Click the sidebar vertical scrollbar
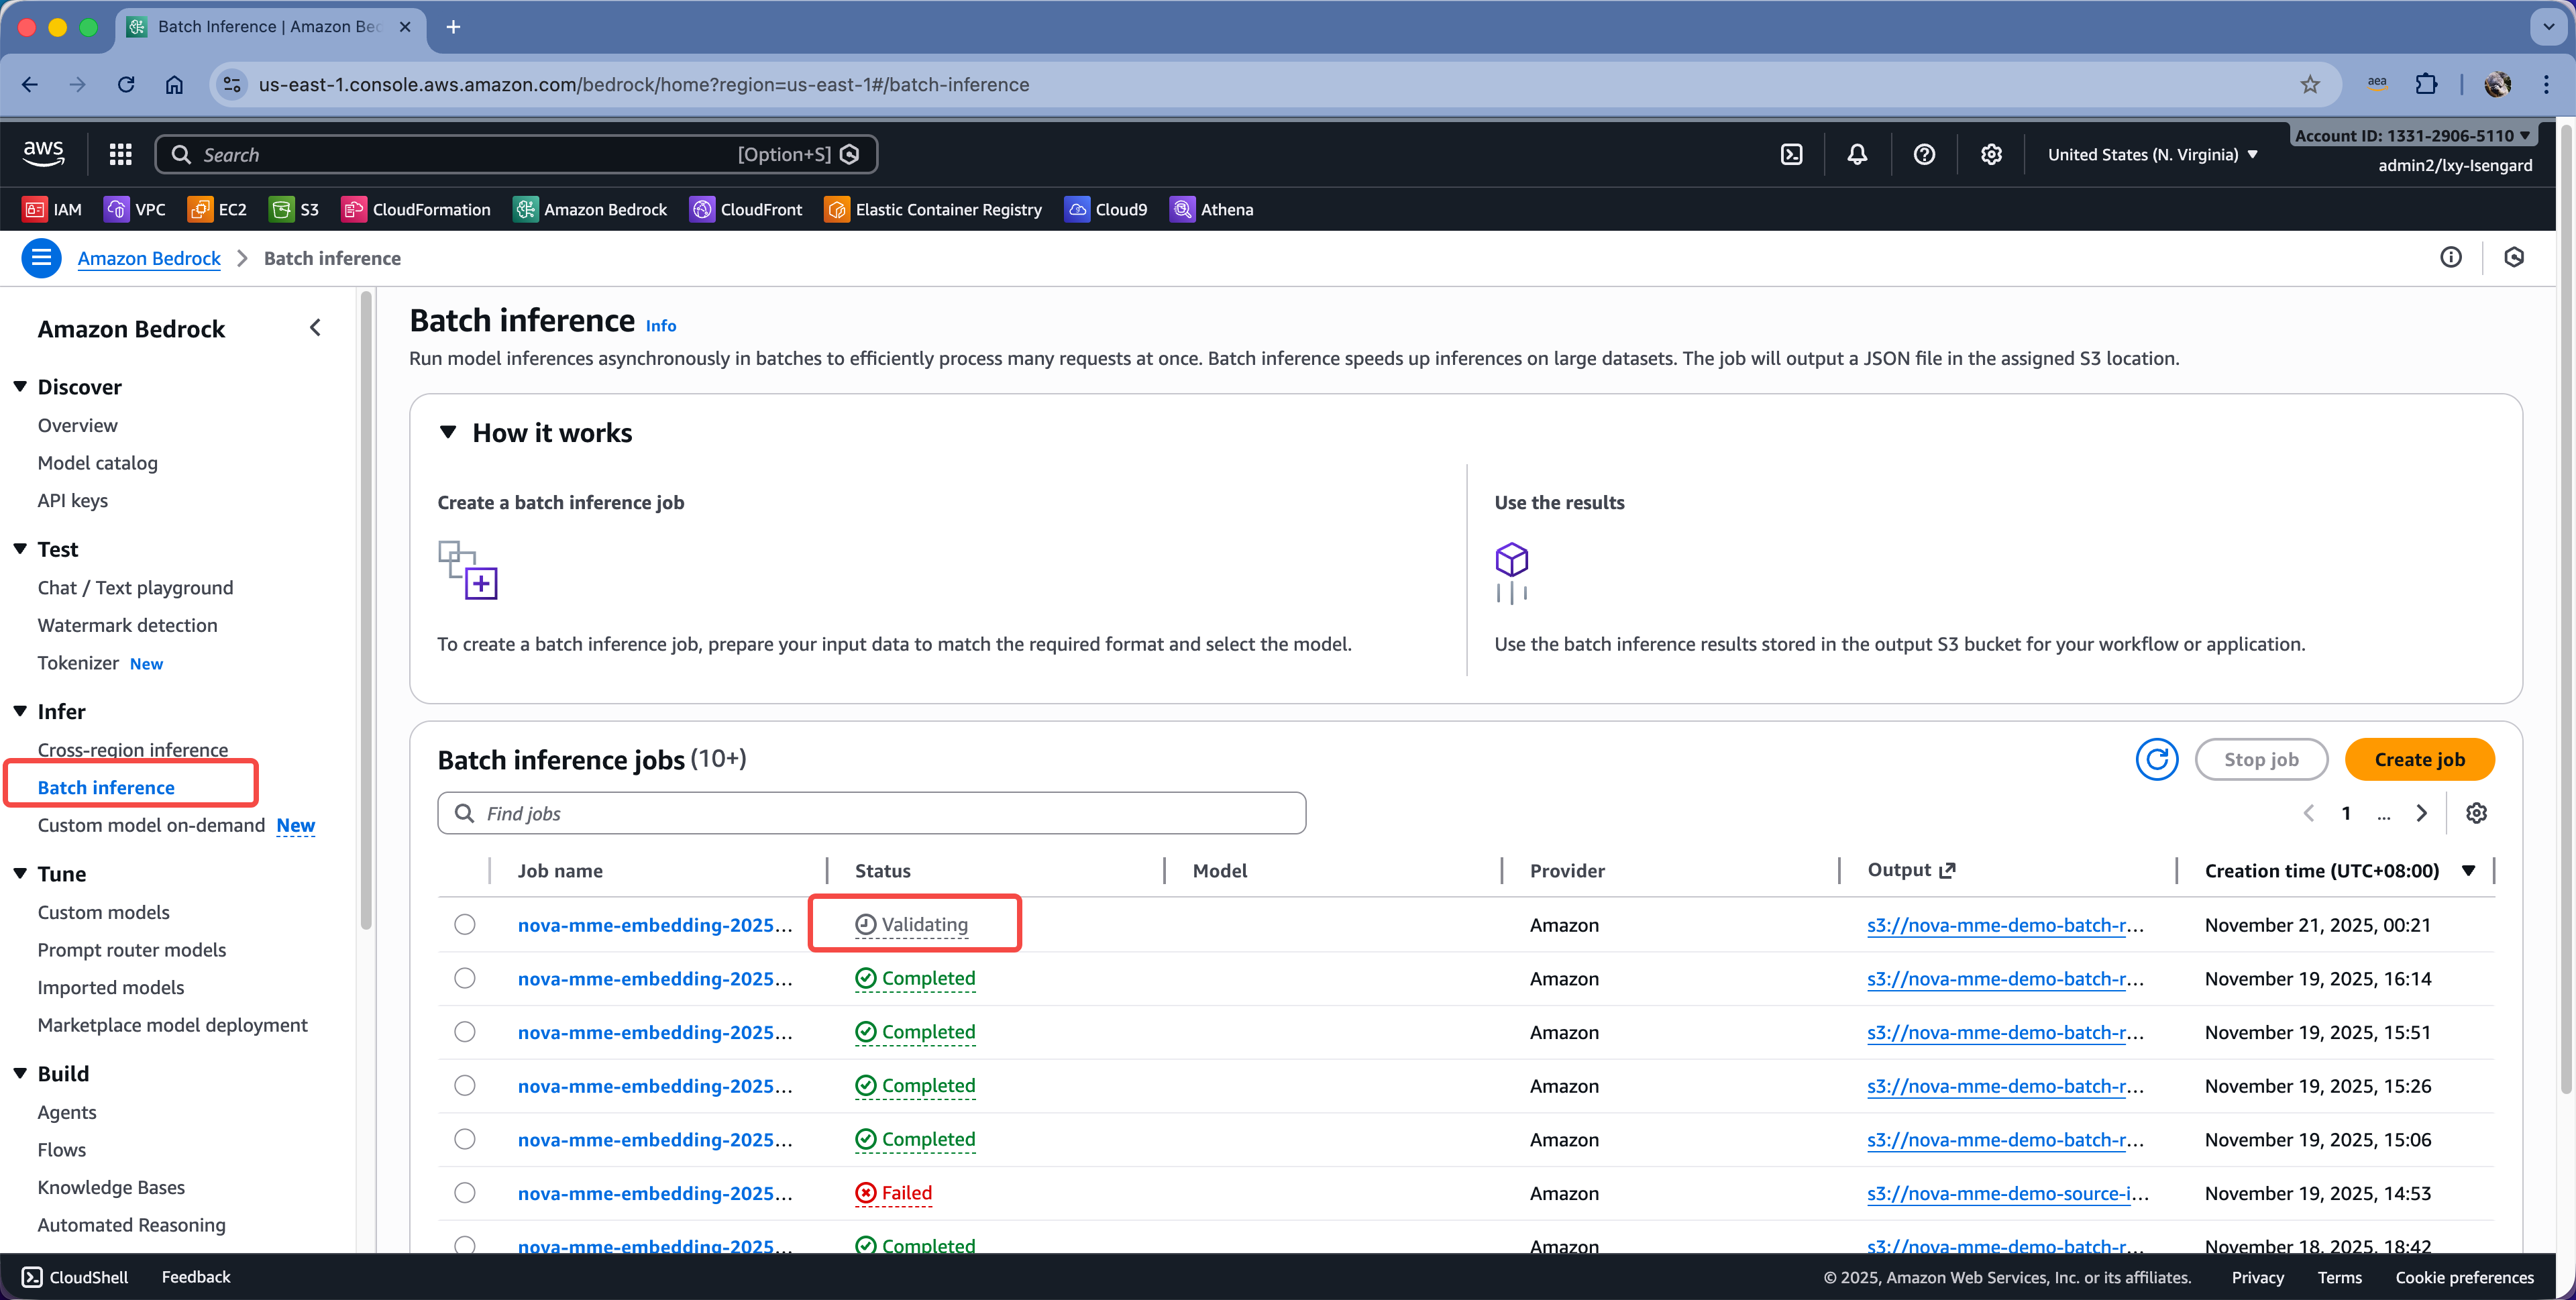2576x1300 pixels. 366,610
